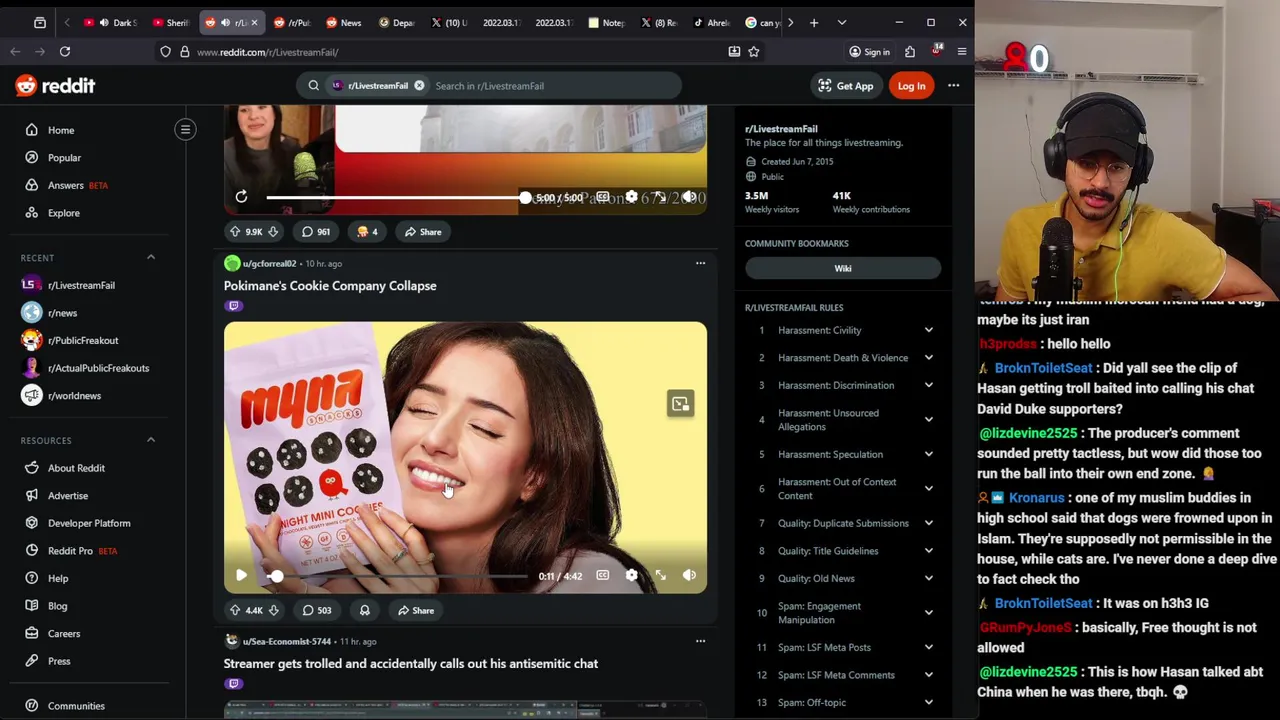
Task: Open options menu for the Streamer gets trolled post
Action: 700,642
